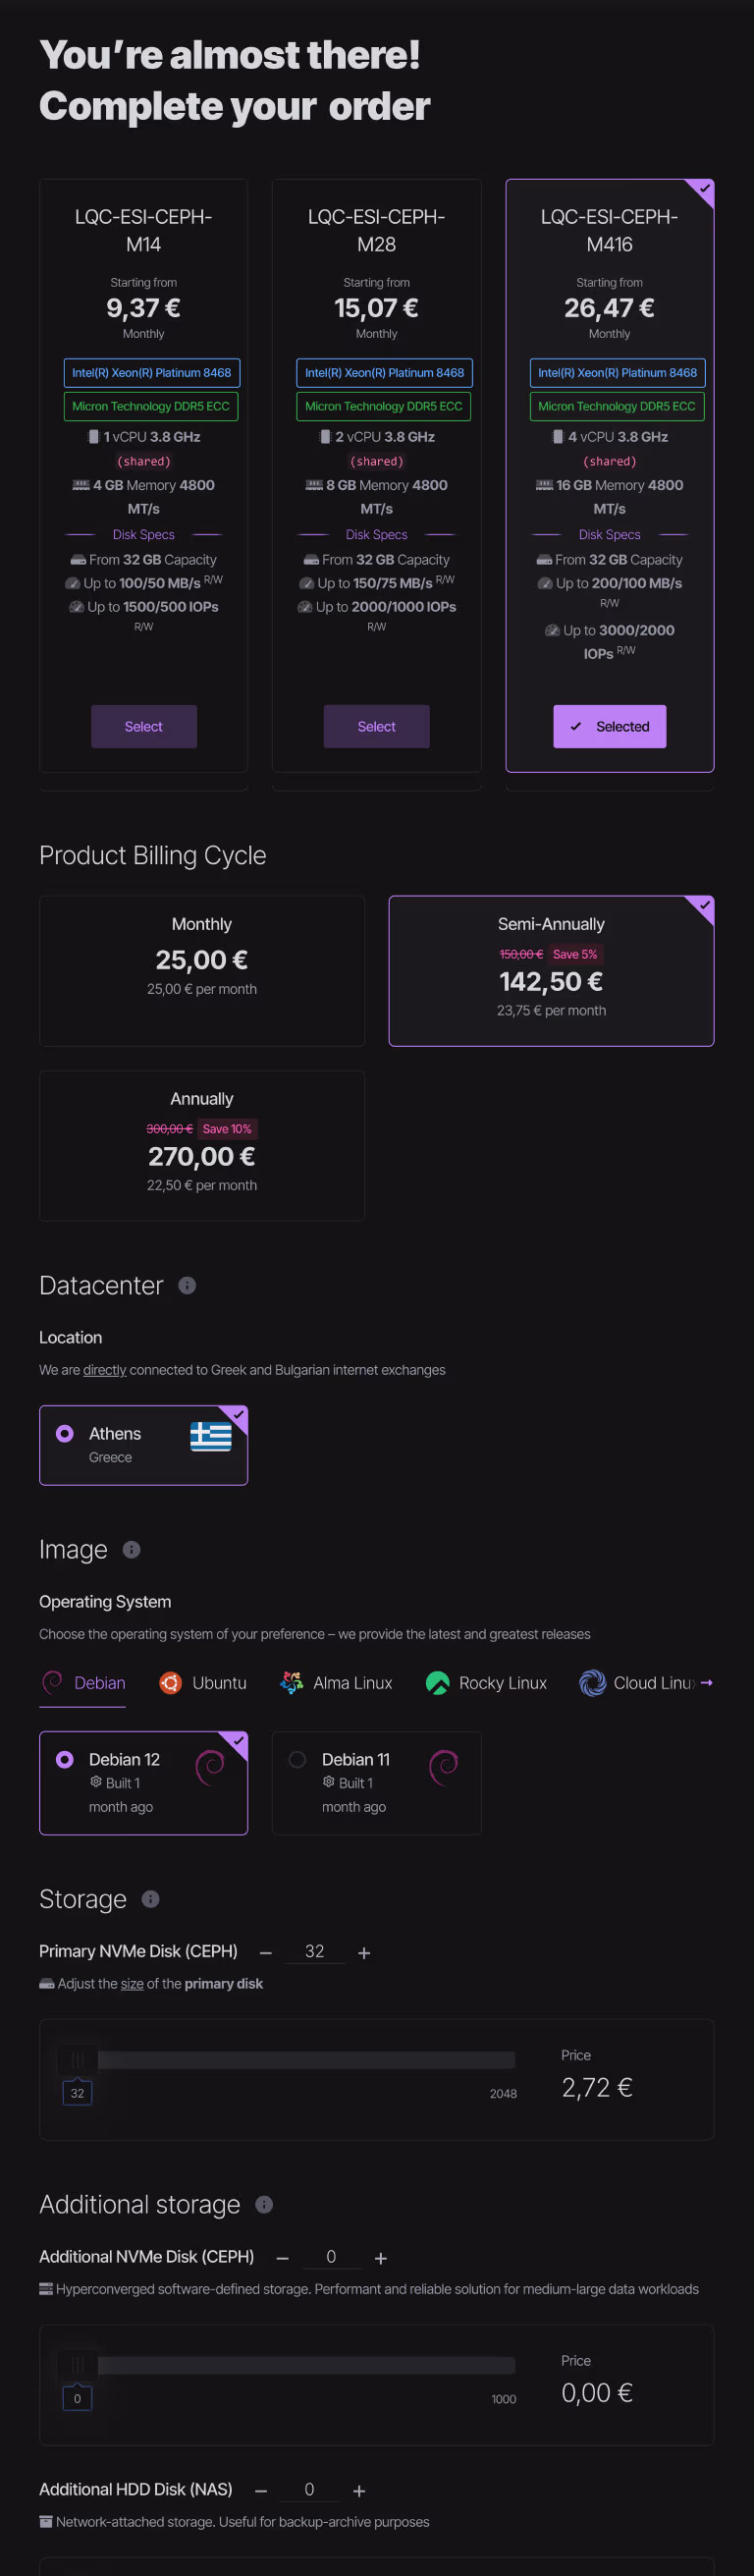The width and height of the screenshot is (754, 2576).
Task: Click the Cloud Linux icon
Action: (x=592, y=1683)
